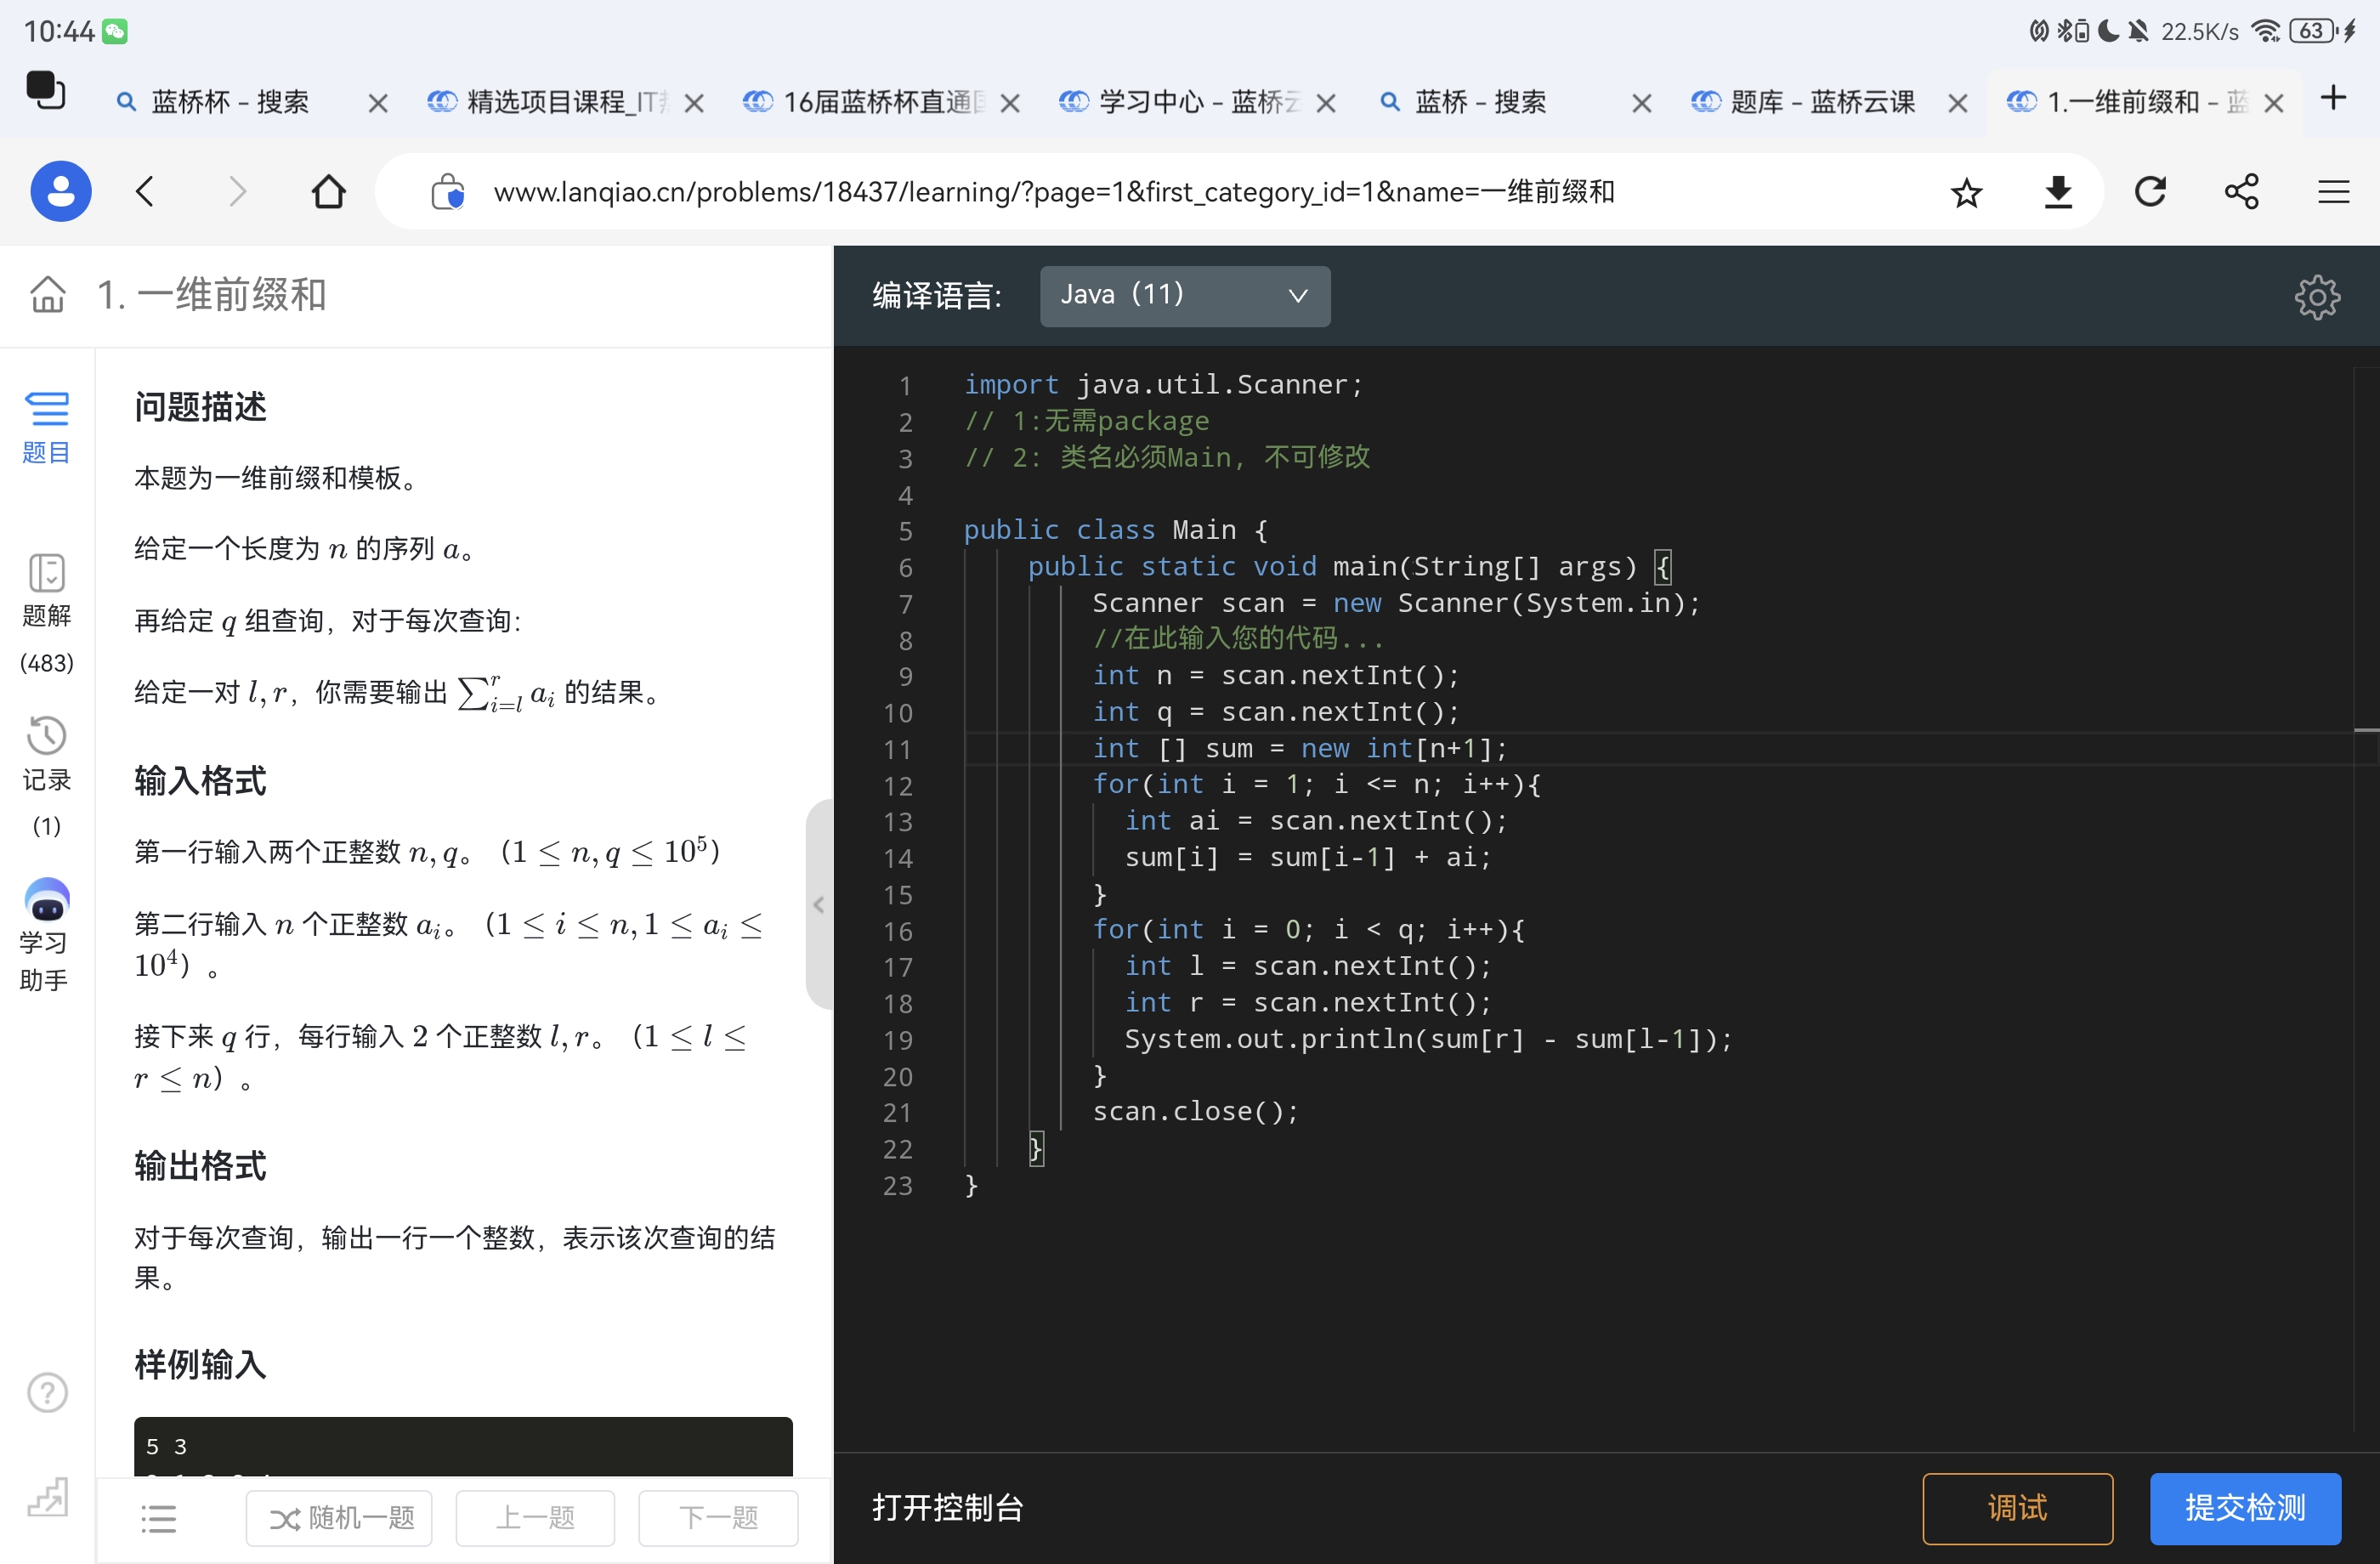This screenshot has height=1564, width=2380.
Task: Click the browser download icon
Action: click(x=2058, y=192)
